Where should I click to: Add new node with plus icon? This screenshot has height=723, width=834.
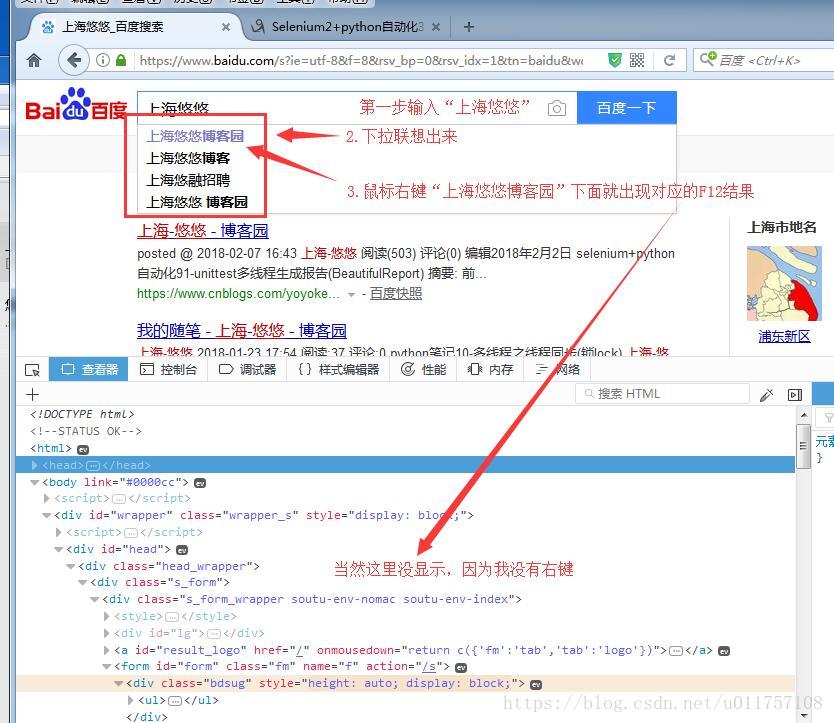coord(32,394)
